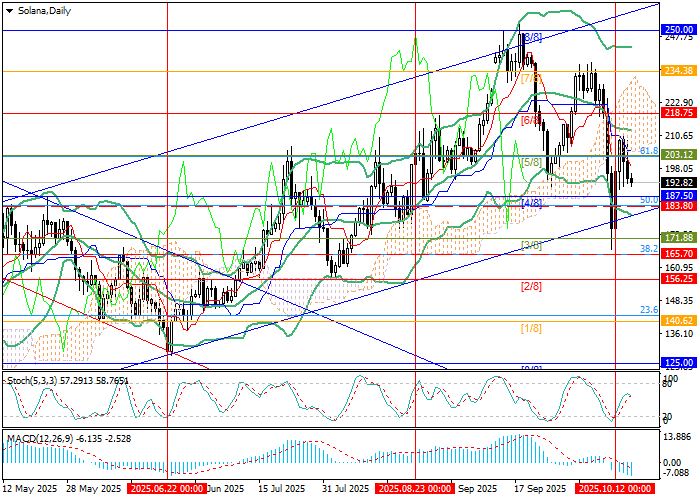
Task: Click the 12 May 2025 date label
Action: coord(30,489)
